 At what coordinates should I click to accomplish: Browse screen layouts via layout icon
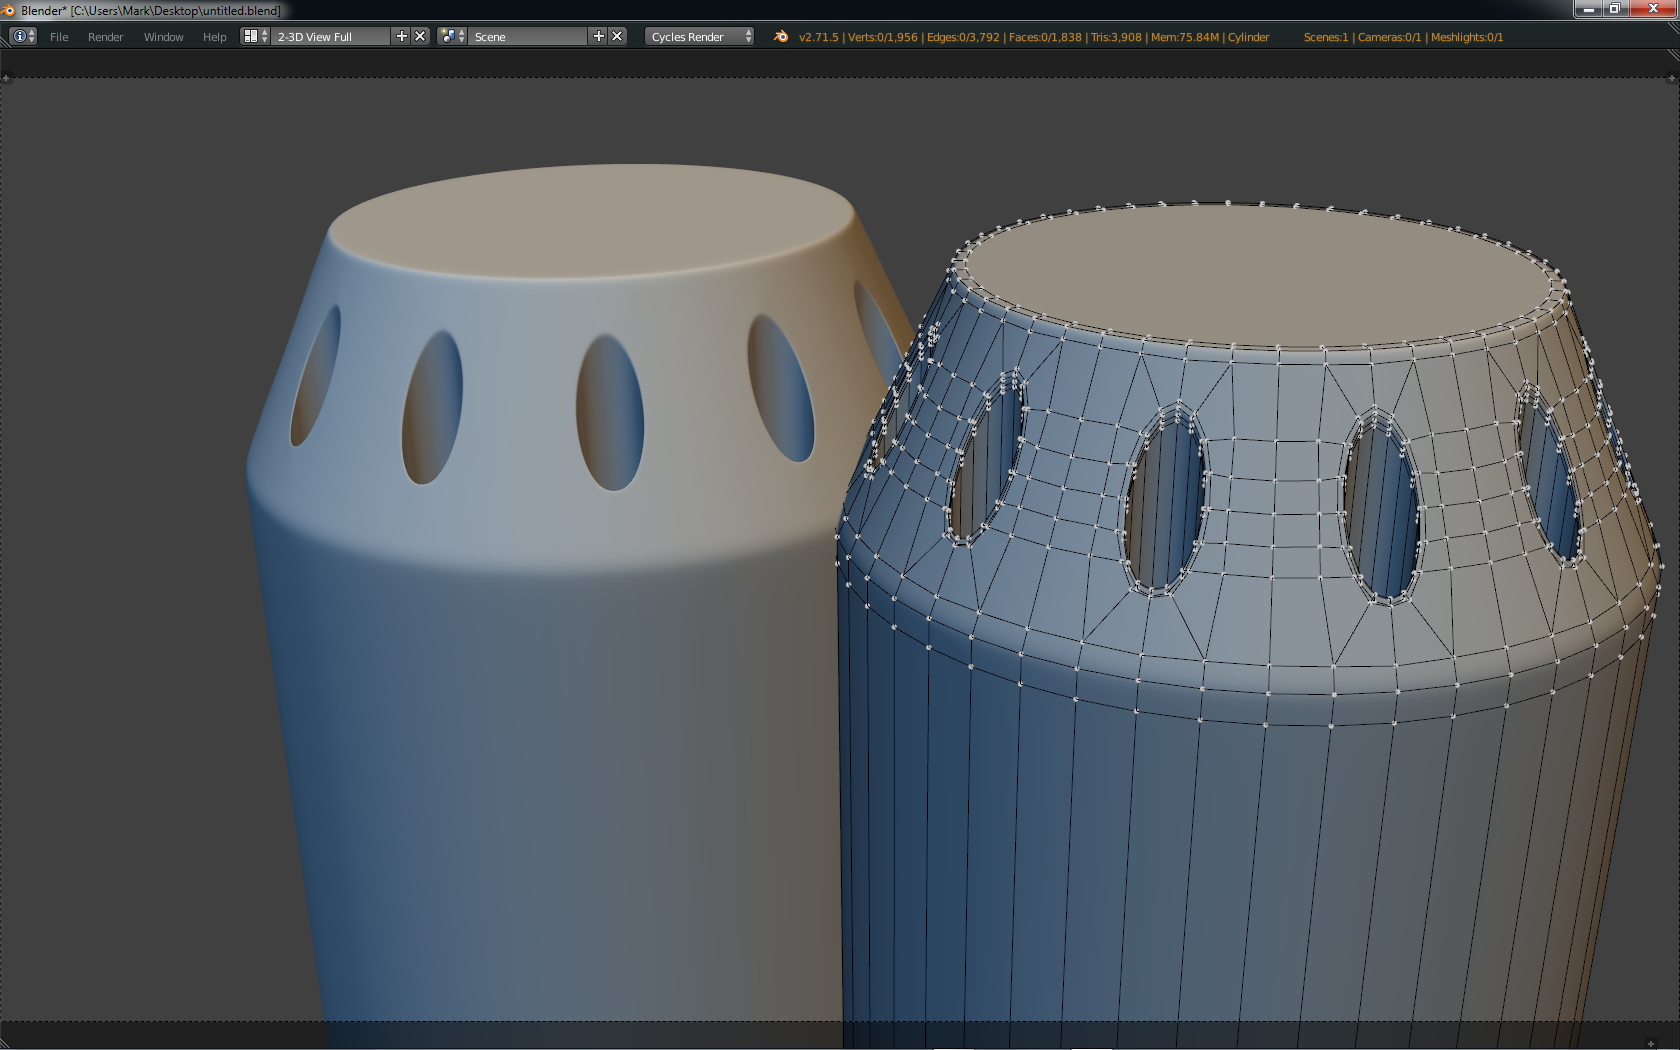pyautogui.click(x=255, y=36)
